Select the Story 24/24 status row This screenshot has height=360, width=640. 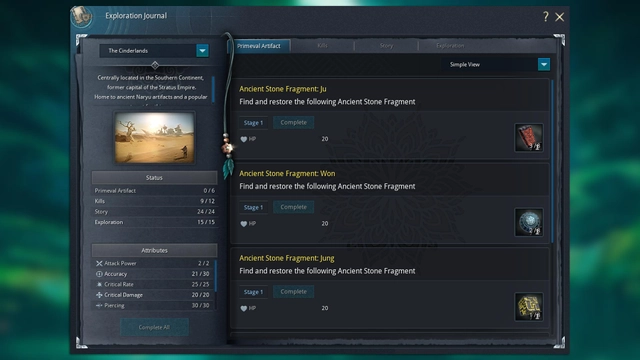(x=154, y=212)
